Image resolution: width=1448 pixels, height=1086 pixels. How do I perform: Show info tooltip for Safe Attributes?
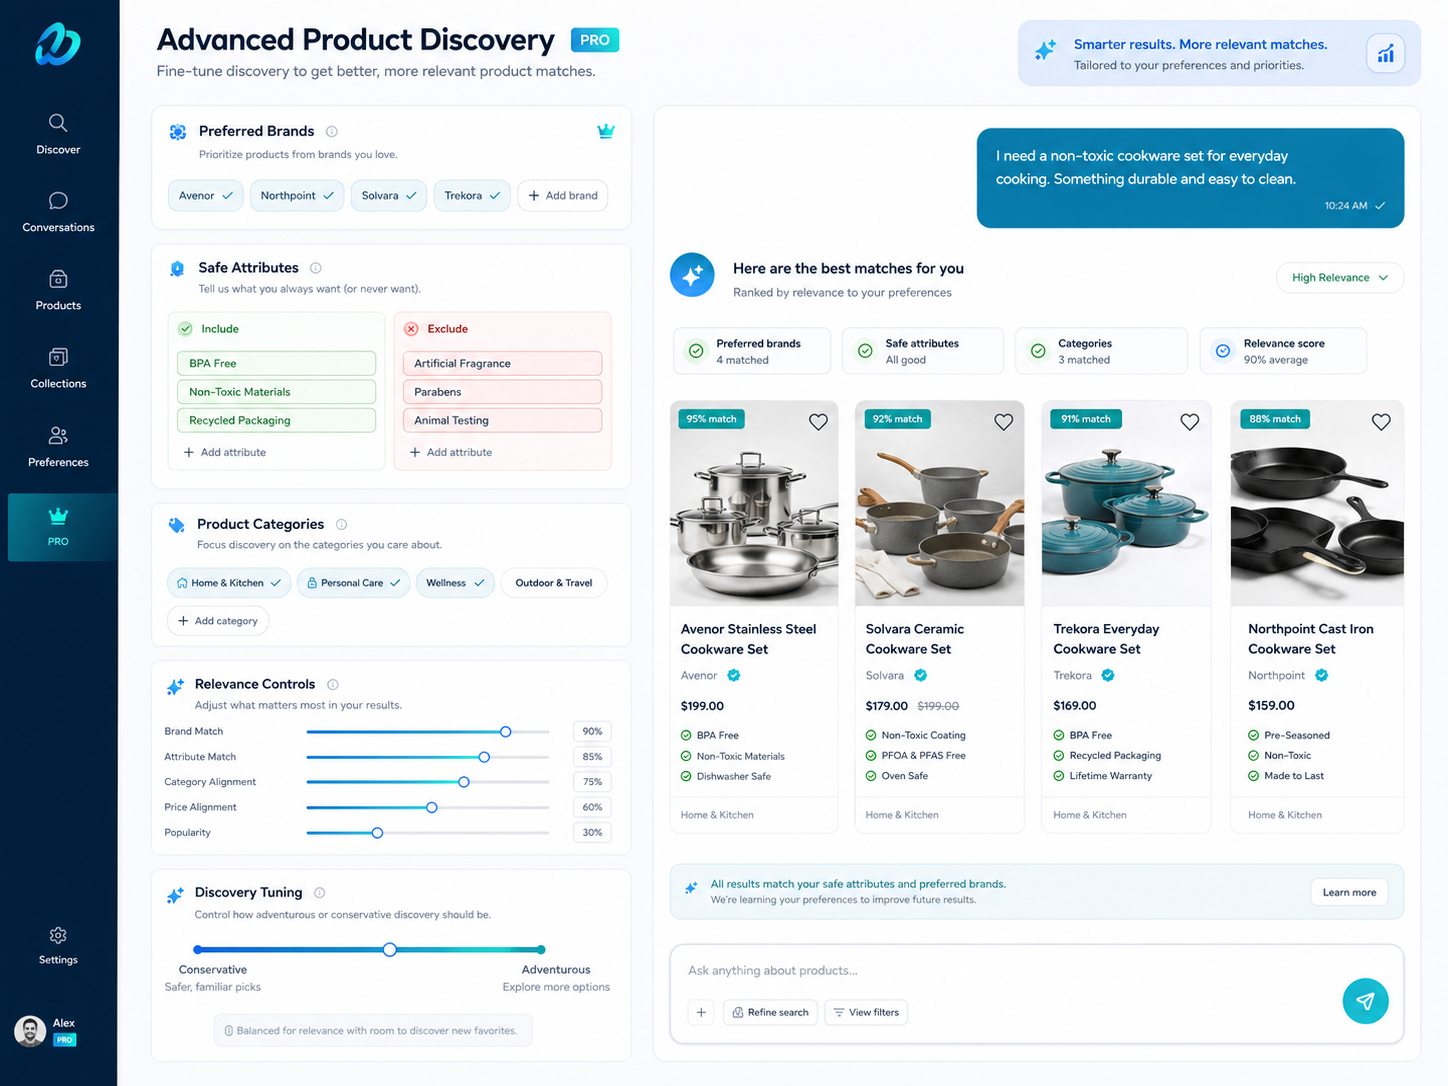(316, 268)
